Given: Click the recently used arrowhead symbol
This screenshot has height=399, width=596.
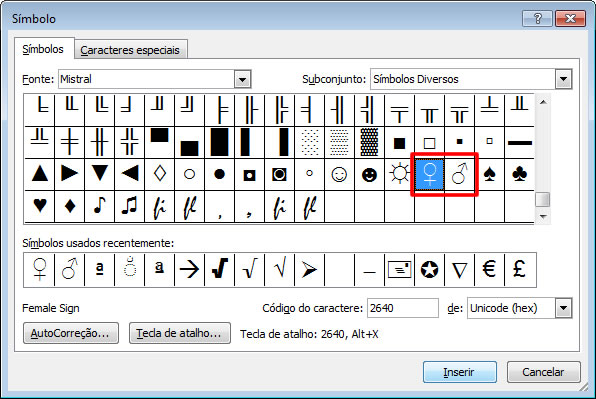Looking at the screenshot, I should 309,269.
